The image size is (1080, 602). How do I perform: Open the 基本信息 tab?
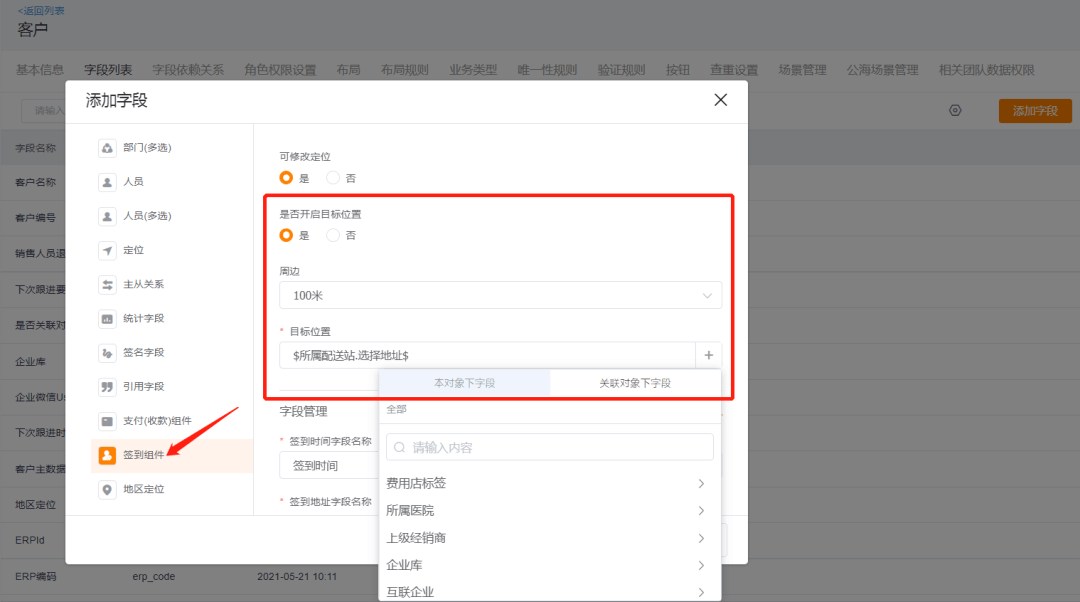[x=40, y=70]
